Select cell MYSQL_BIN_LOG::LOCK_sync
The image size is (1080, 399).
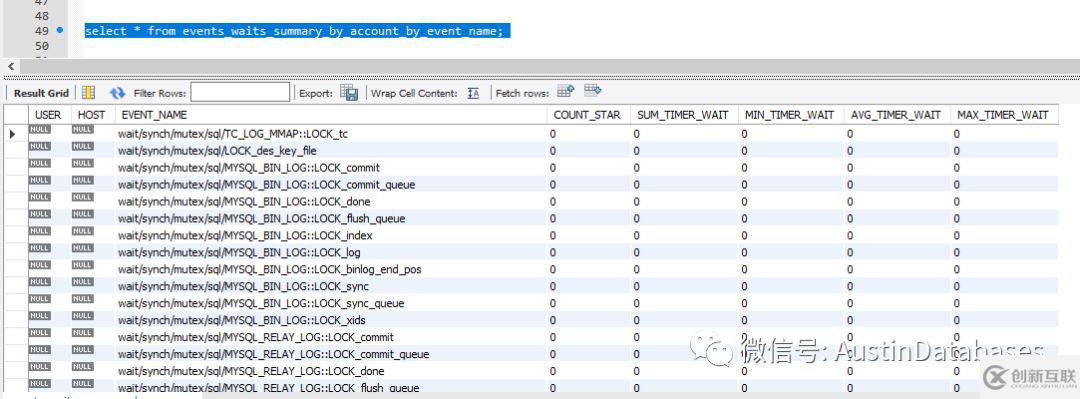click(x=243, y=286)
